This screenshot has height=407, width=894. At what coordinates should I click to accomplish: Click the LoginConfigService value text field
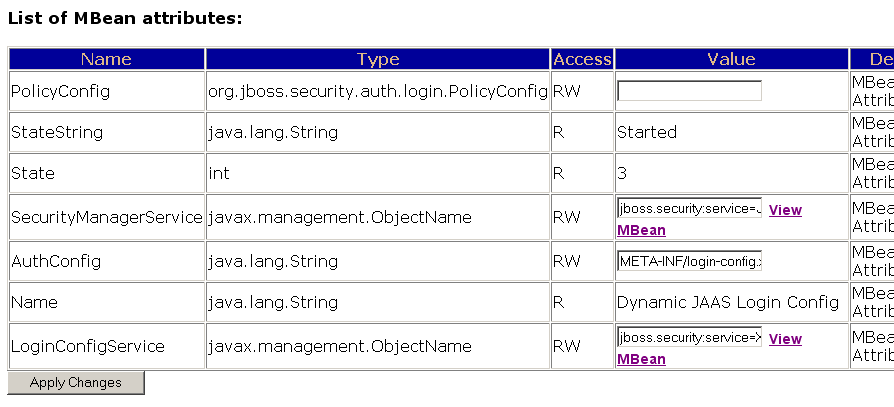[689, 338]
